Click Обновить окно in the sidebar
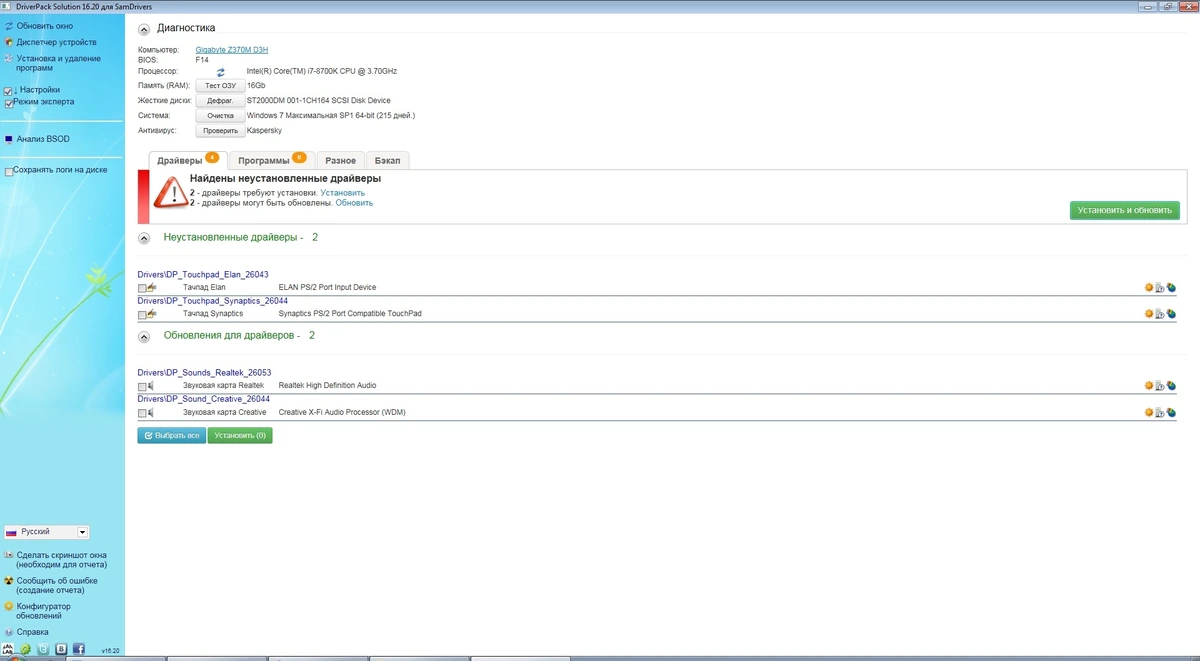Viewport: 1200px width, 661px height. coord(45,25)
